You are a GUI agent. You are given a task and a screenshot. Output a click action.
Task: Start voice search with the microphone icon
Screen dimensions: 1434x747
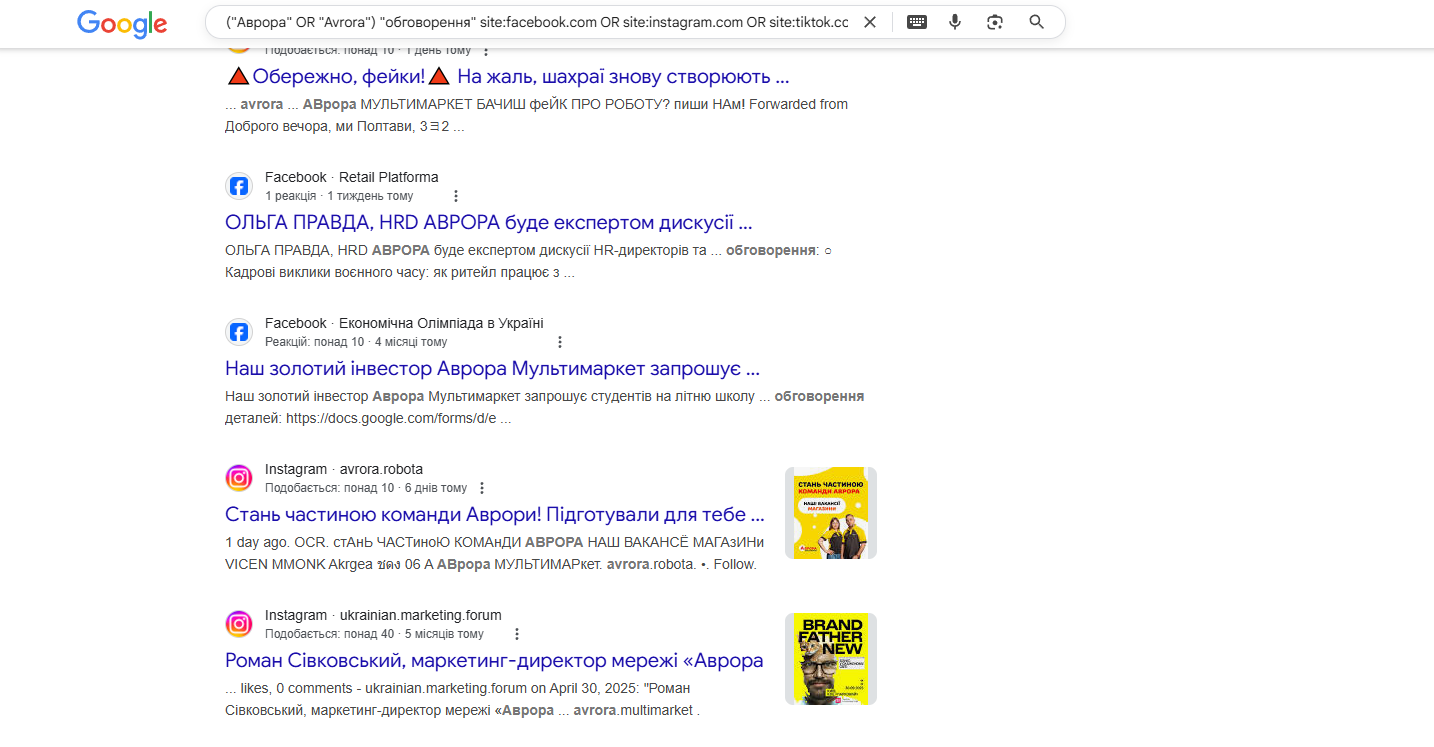(x=955, y=22)
